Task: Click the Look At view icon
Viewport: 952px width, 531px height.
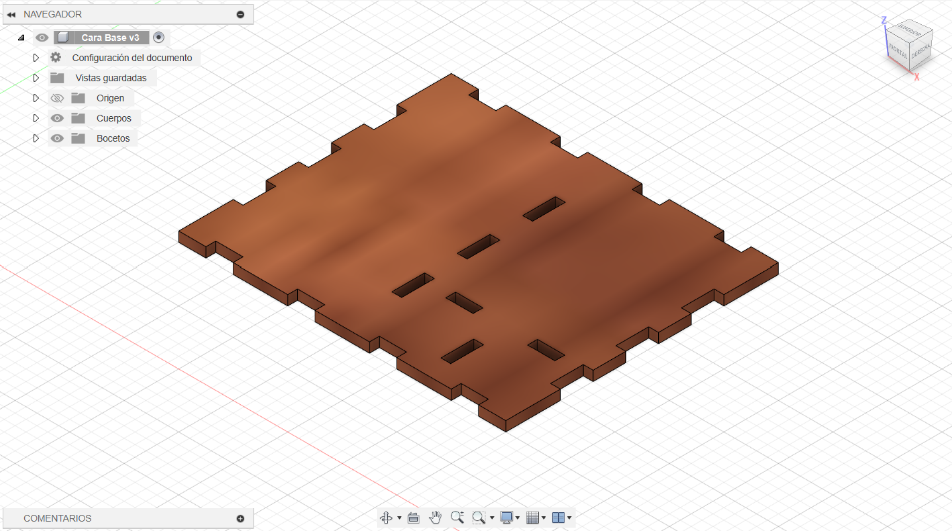Action: pos(413,518)
